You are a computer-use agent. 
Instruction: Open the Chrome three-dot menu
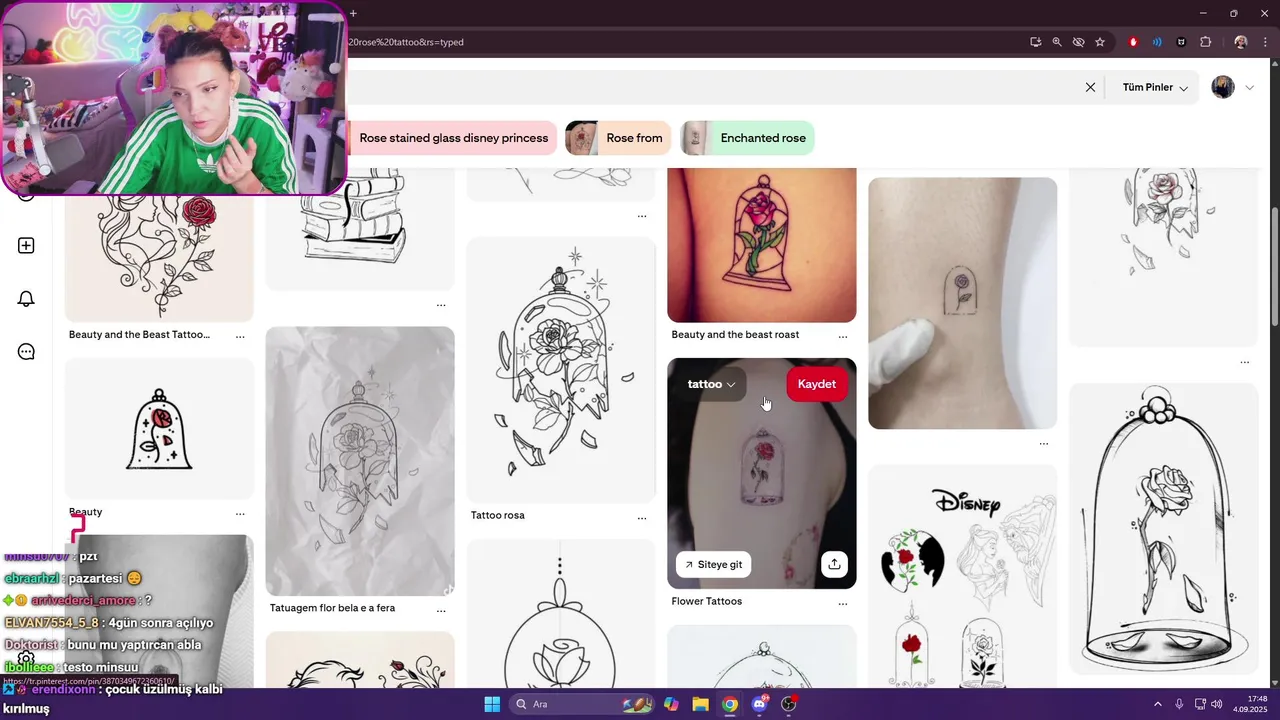[x=1265, y=42]
